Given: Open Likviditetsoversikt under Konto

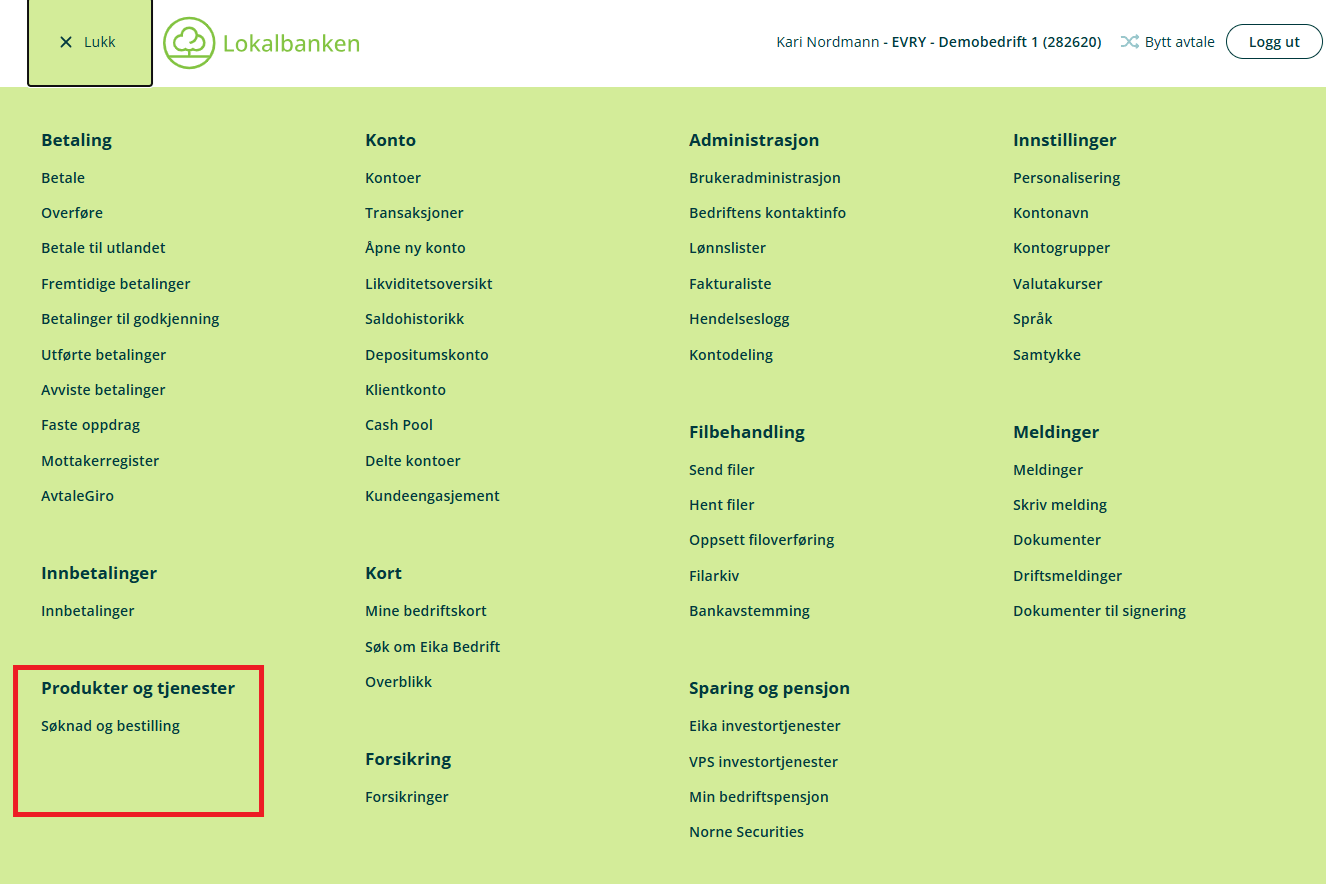Looking at the screenshot, I should click(x=428, y=284).
